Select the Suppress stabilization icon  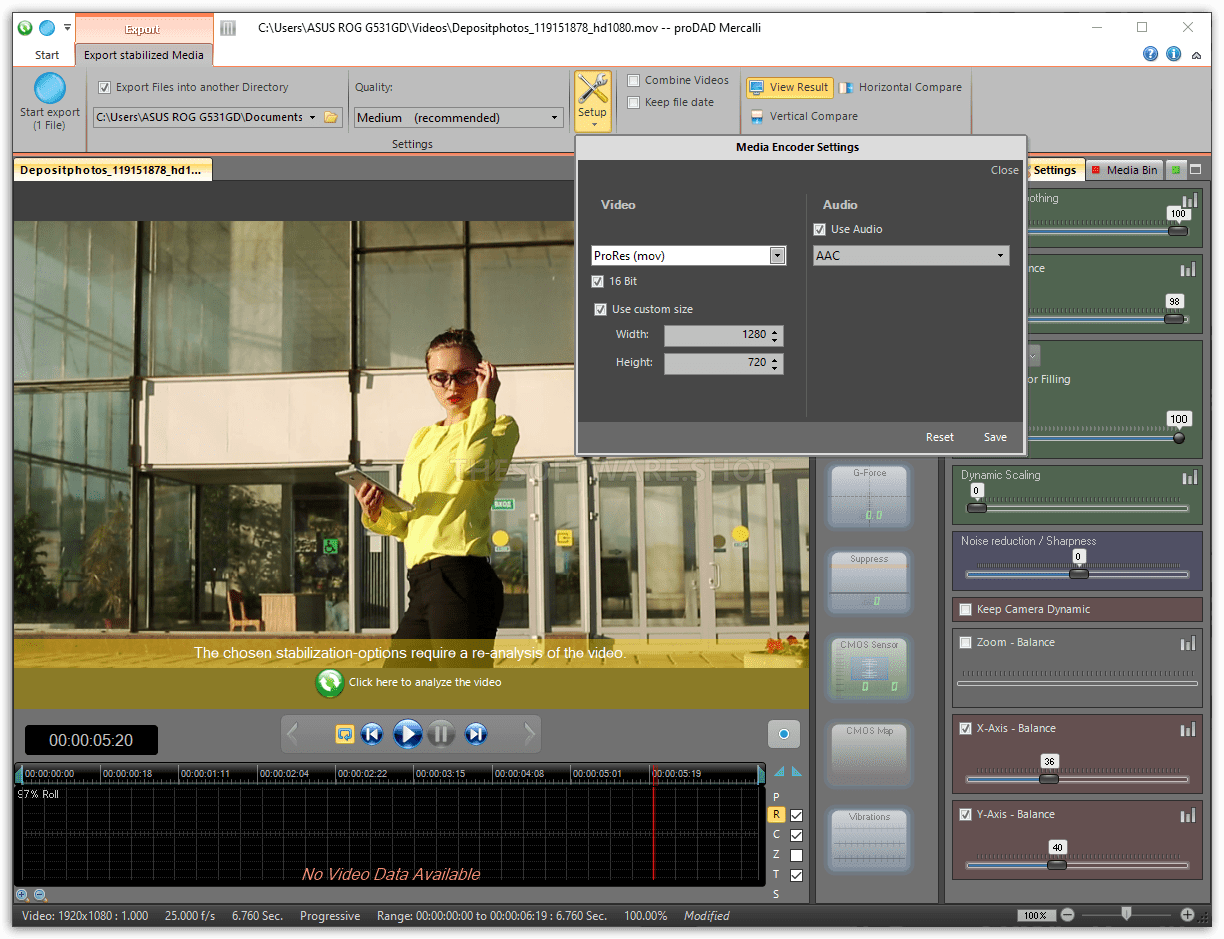868,580
